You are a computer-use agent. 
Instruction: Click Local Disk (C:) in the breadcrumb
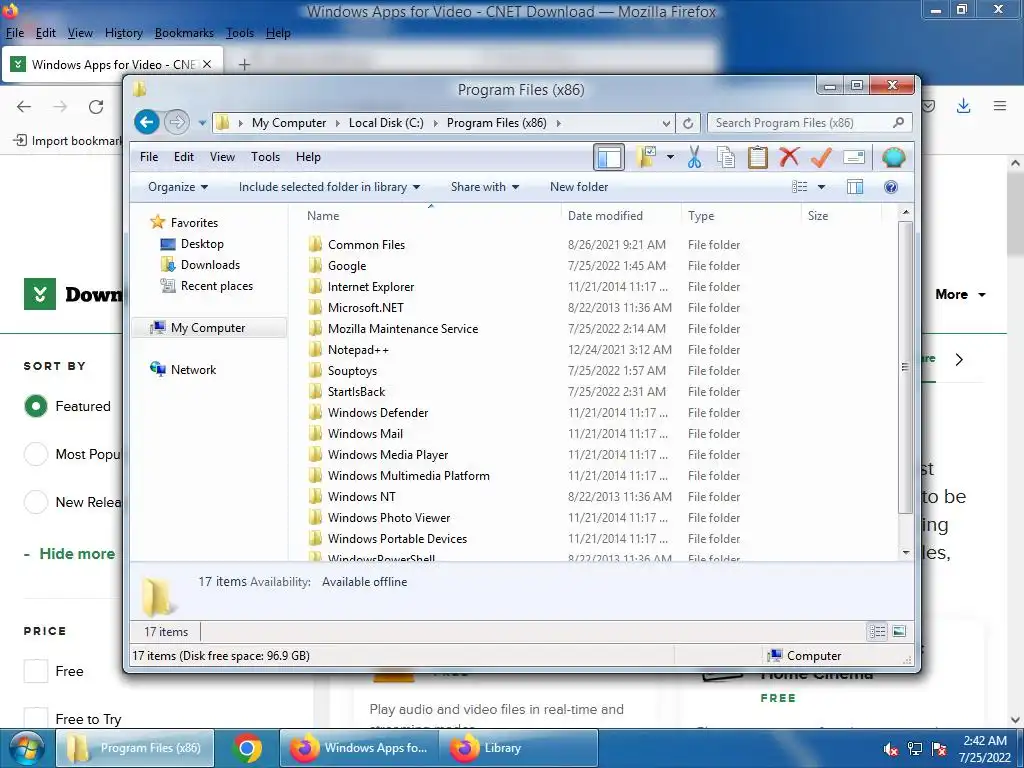pyautogui.click(x=386, y=123)
